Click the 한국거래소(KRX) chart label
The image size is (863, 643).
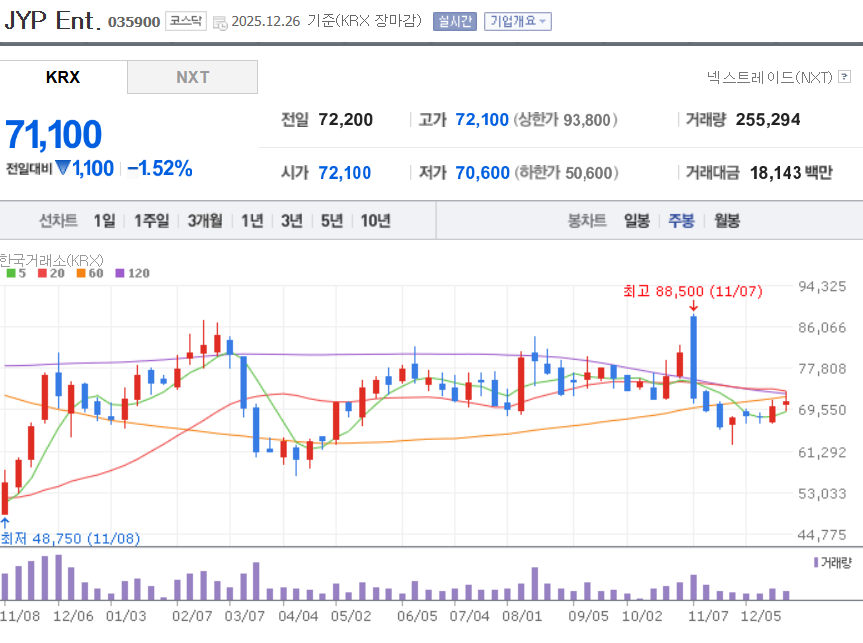pyautogui.click(x=51, y=260)
